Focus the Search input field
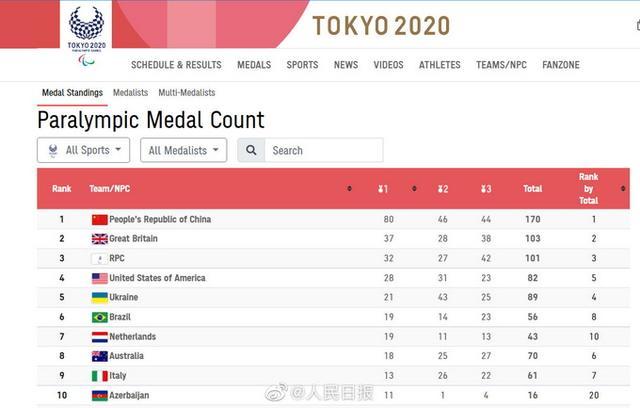 324,150
